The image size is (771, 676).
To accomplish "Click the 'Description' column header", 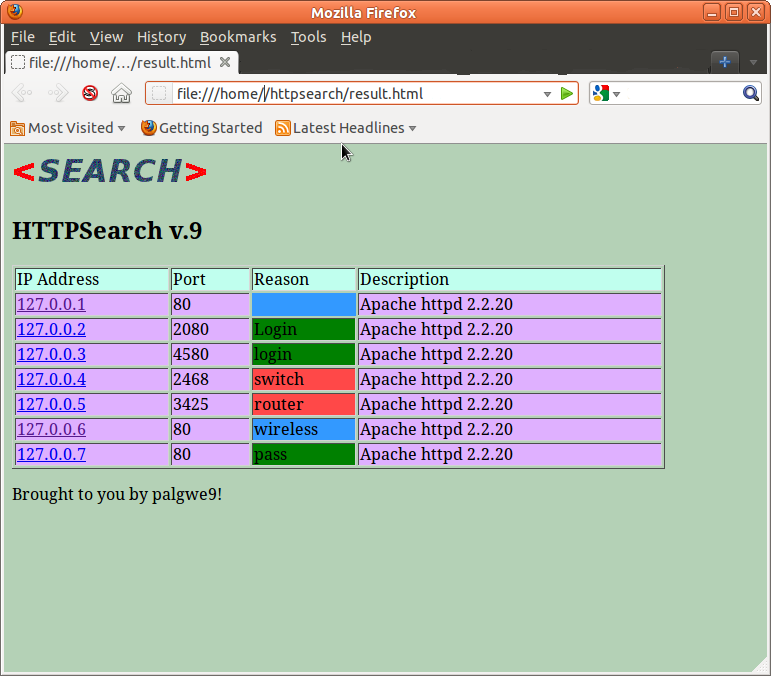I will pyautogui.click(x=509, y=279).
